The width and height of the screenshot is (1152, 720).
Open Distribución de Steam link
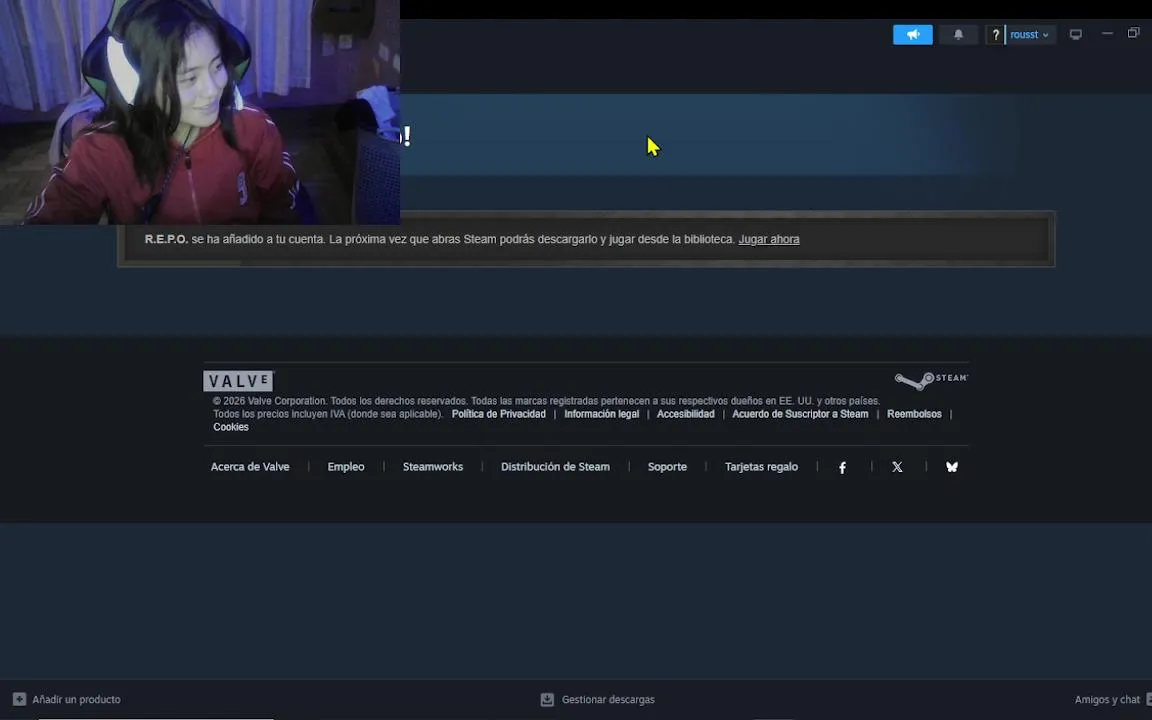click(x=555, y=467)
